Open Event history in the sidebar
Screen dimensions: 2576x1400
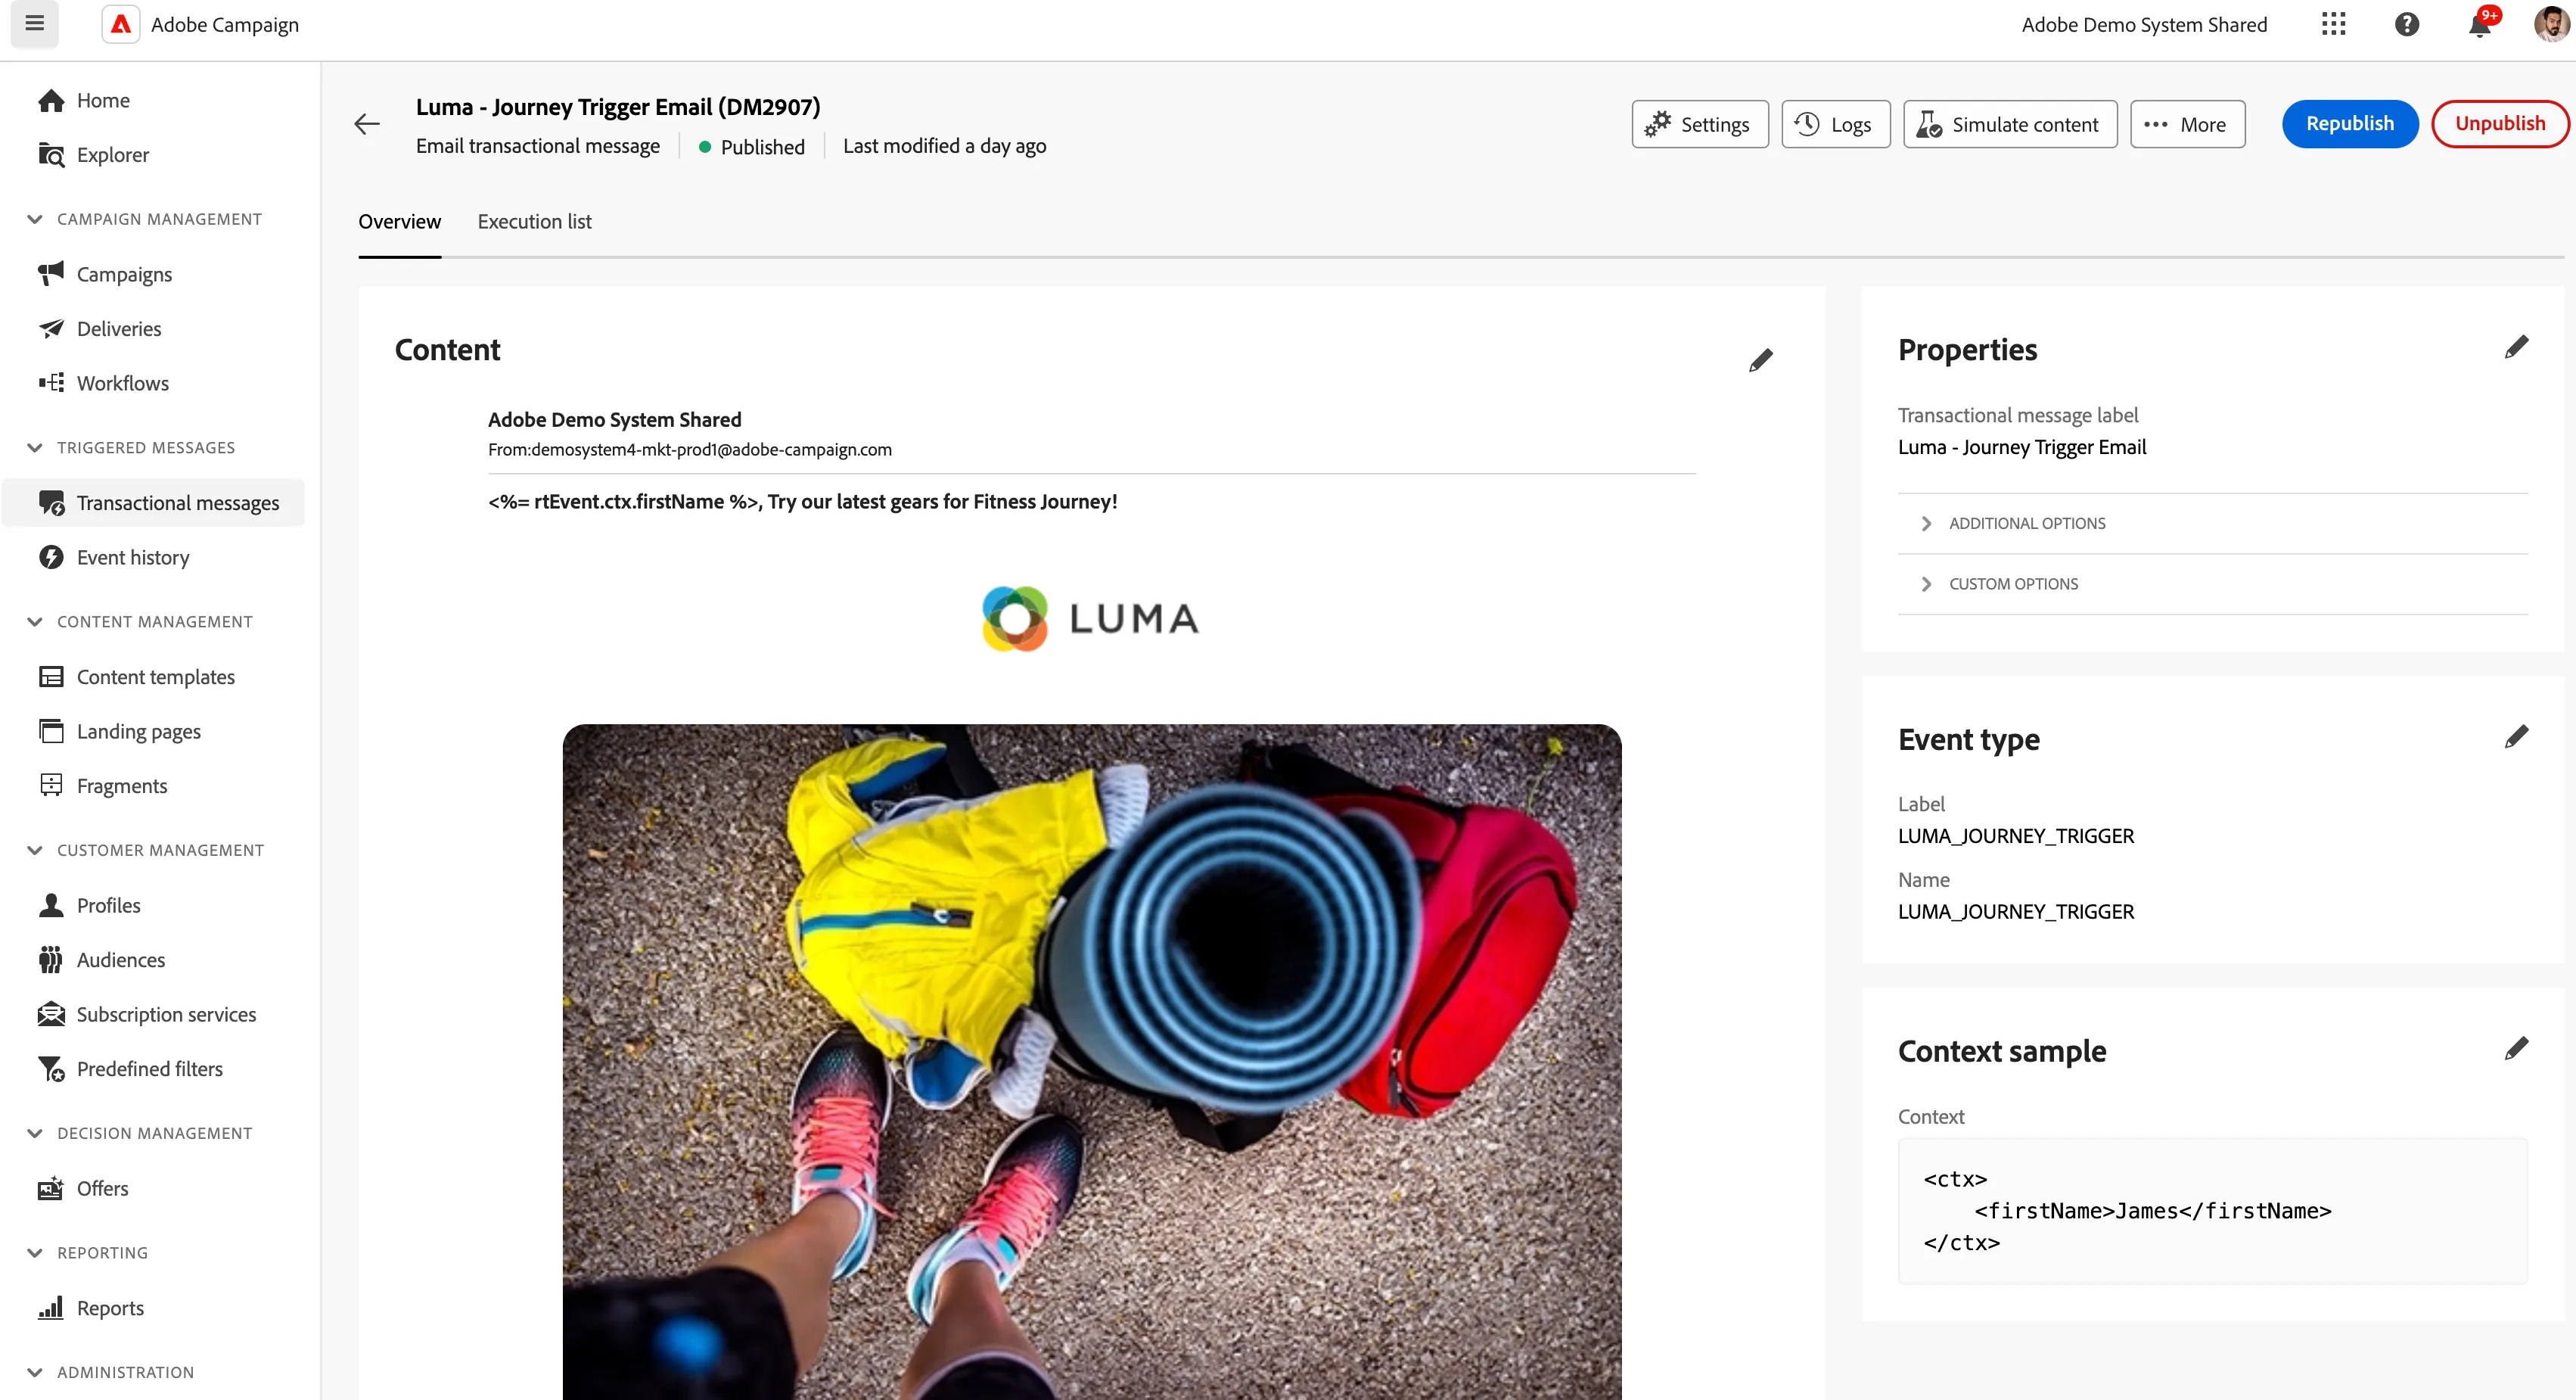click(x=152, y=557)
